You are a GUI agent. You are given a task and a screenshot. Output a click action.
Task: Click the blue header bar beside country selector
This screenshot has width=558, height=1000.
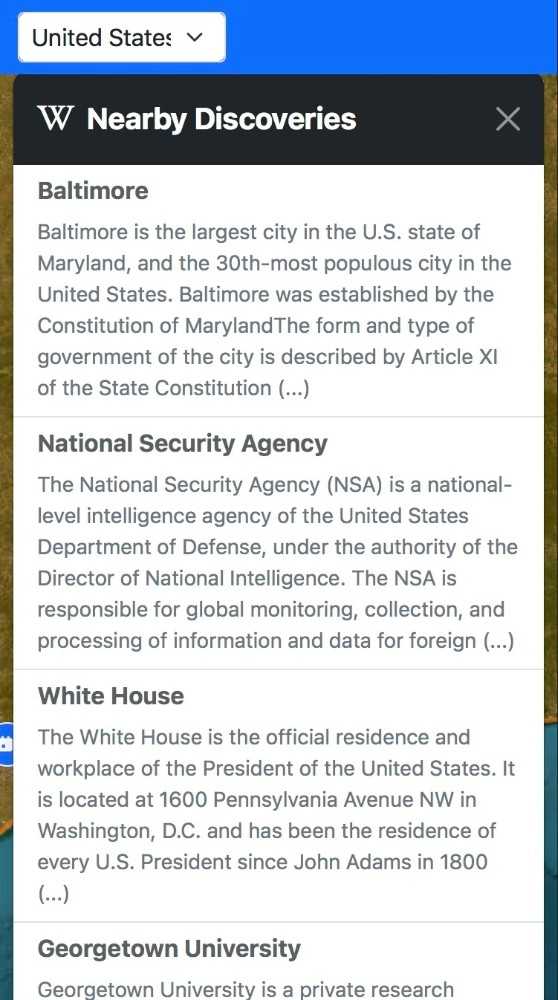pyautogui.click(x=392, y=37)
